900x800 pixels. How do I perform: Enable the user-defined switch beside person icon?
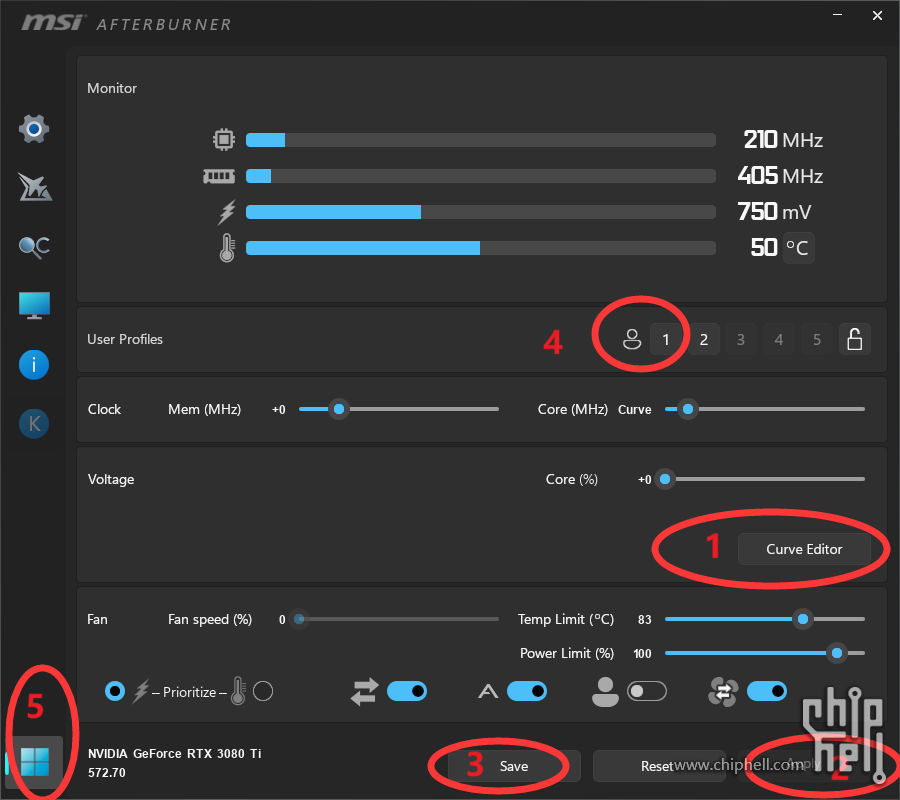tap(647, 692)
